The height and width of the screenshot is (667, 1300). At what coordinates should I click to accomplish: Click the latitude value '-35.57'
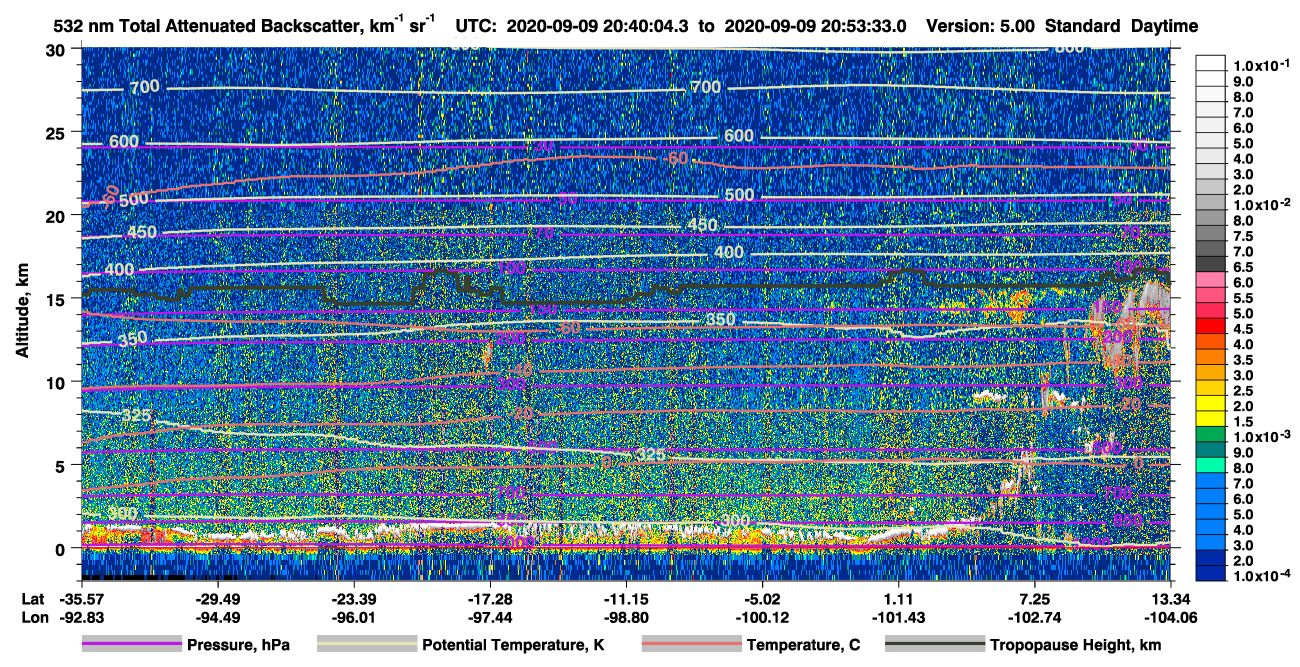(x=80, y=600)
